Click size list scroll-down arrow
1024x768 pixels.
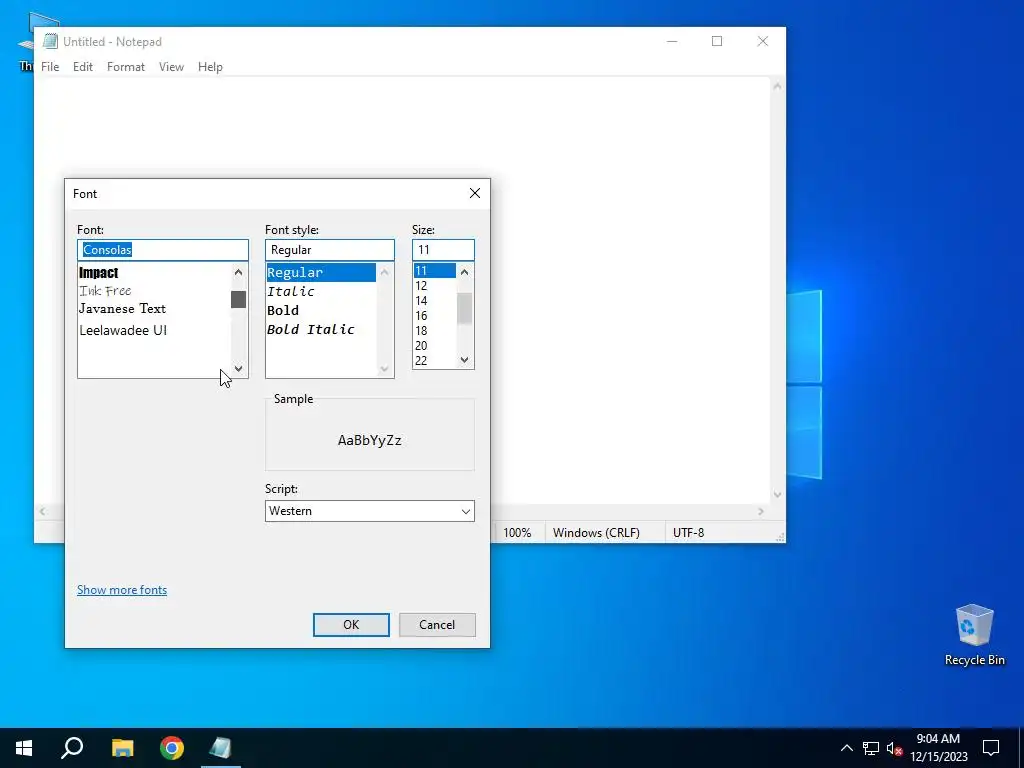click(x=464, y=360)
